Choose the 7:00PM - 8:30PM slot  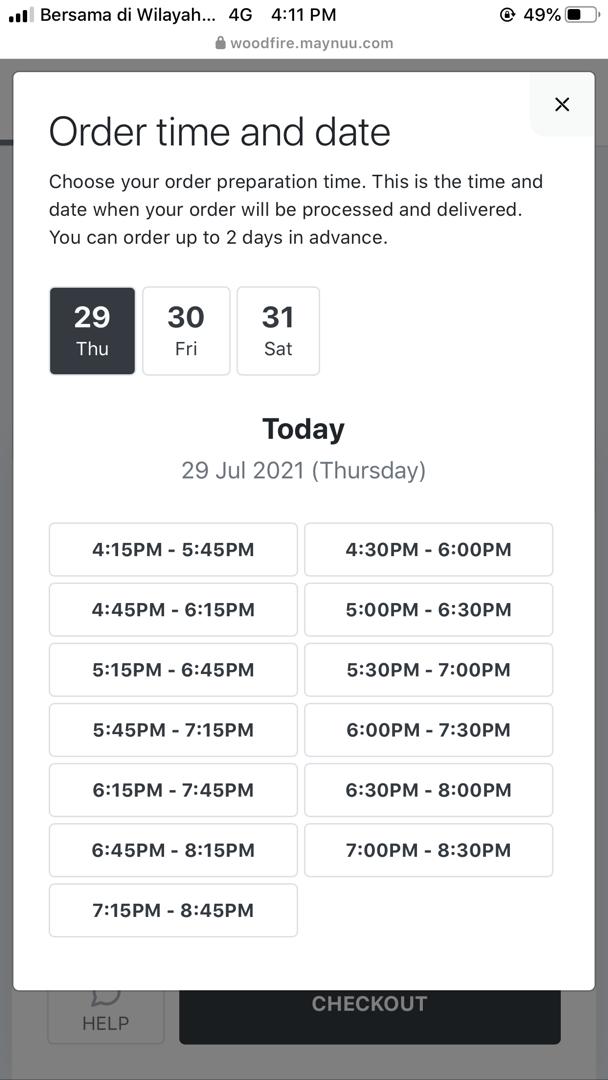[428, 850]
